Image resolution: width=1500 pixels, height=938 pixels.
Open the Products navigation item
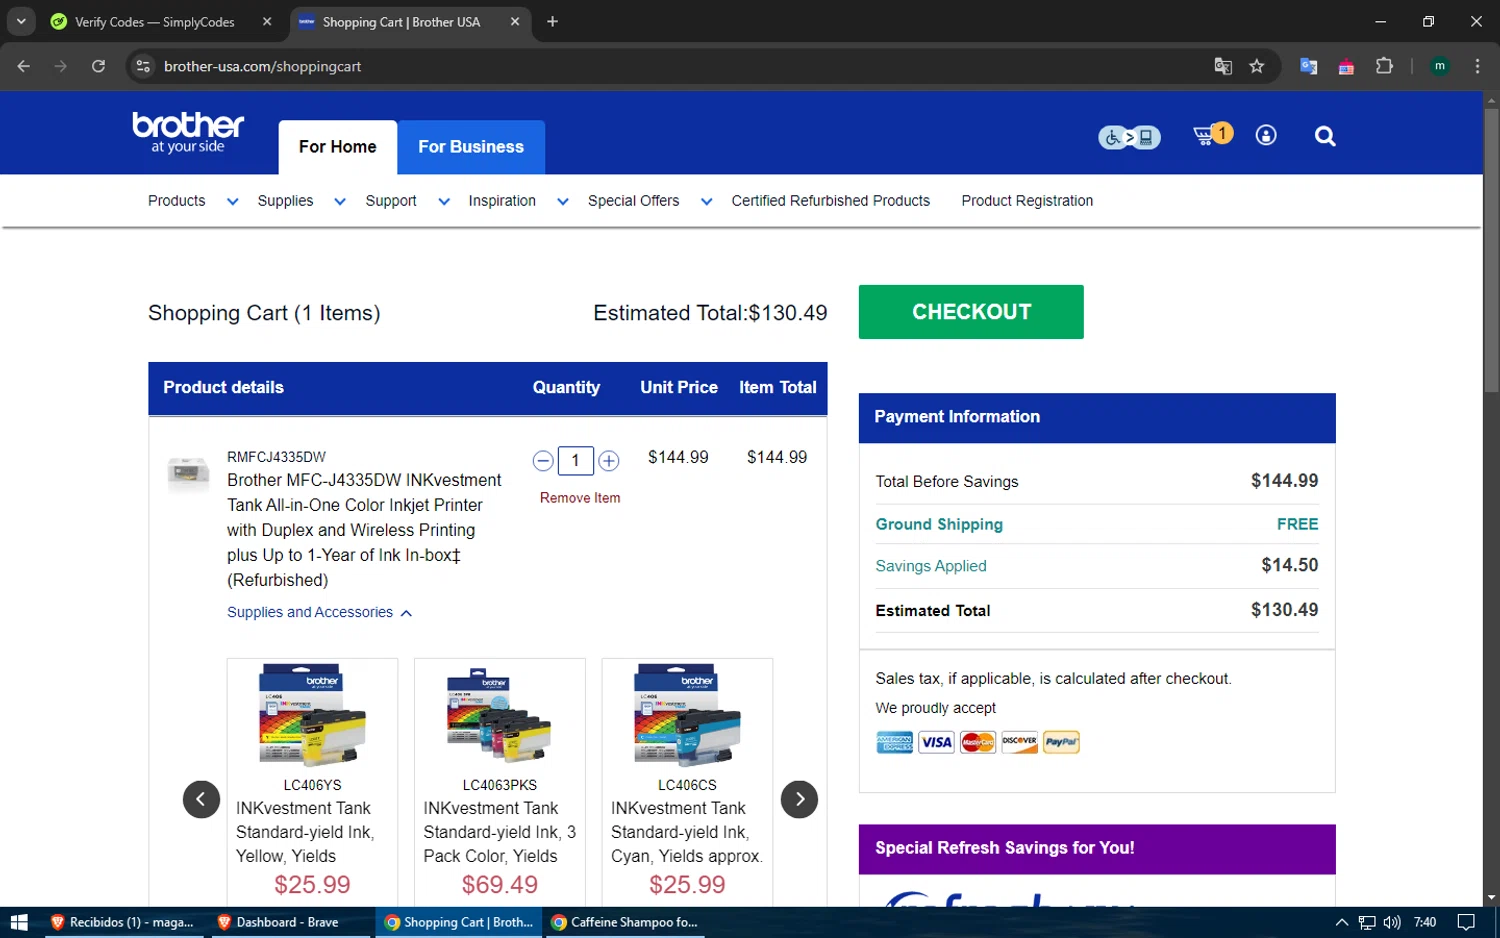177,201
